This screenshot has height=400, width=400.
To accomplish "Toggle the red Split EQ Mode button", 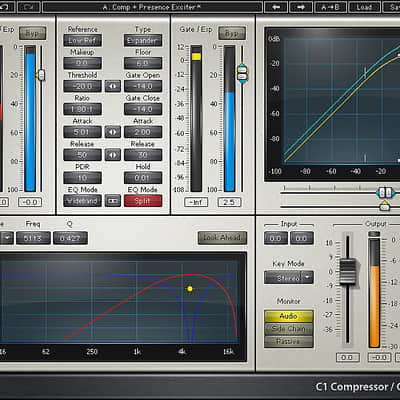I will pos(143,201).
